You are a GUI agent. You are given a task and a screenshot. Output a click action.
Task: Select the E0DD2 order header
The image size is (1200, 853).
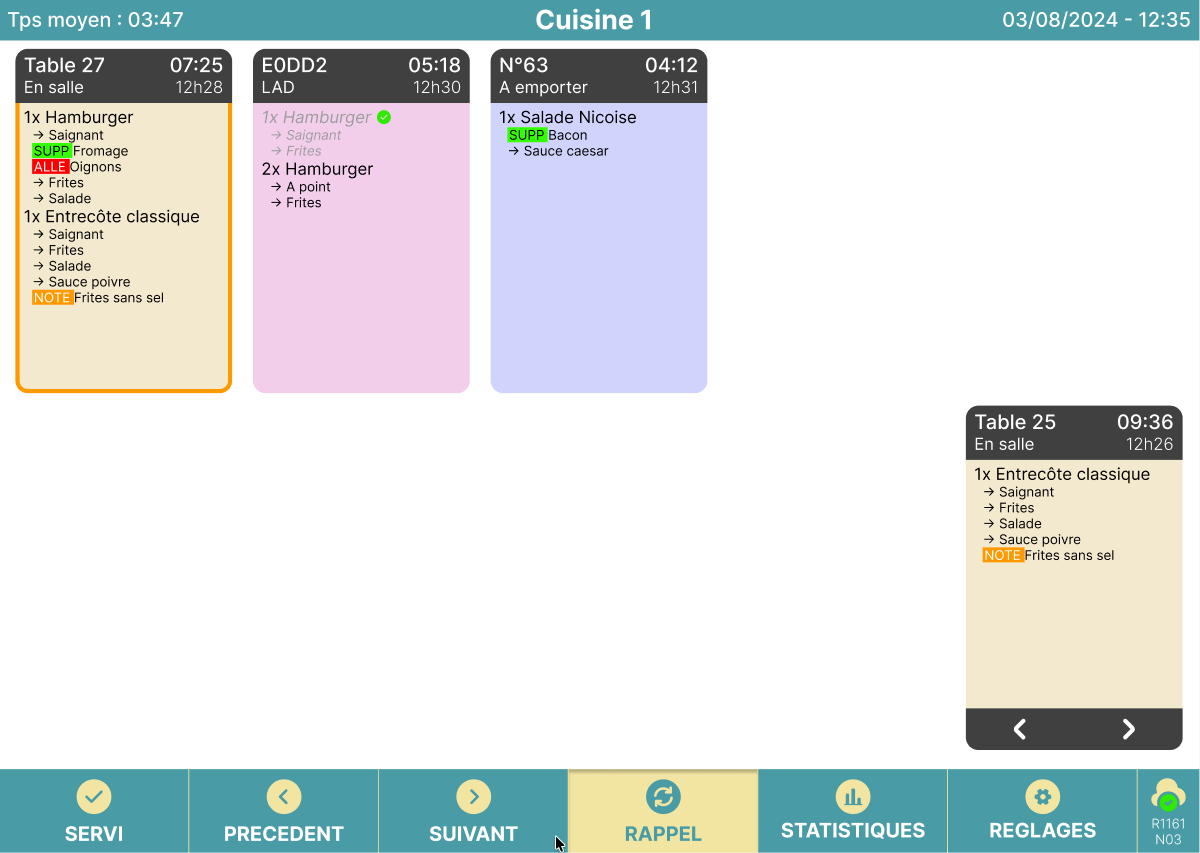coord(361,76)
